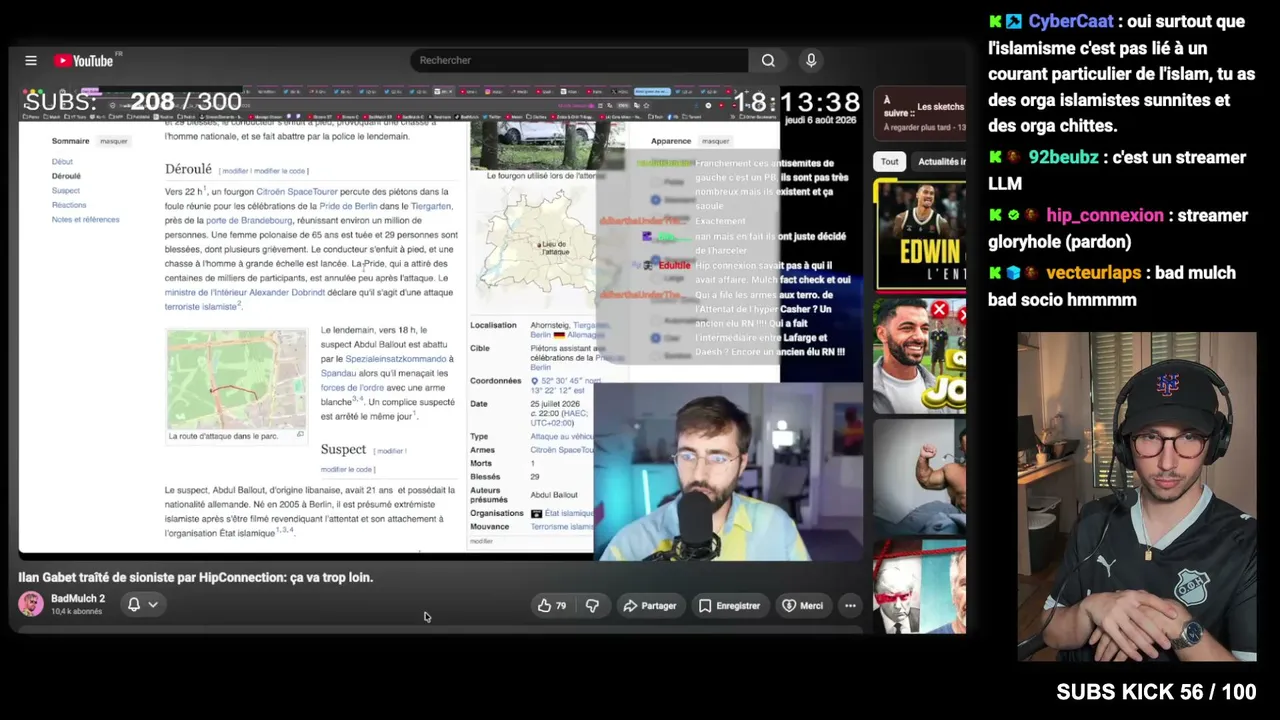
Task: Open the Tiergarten link in the Déroulé paragraph
Action: [431, 206]
